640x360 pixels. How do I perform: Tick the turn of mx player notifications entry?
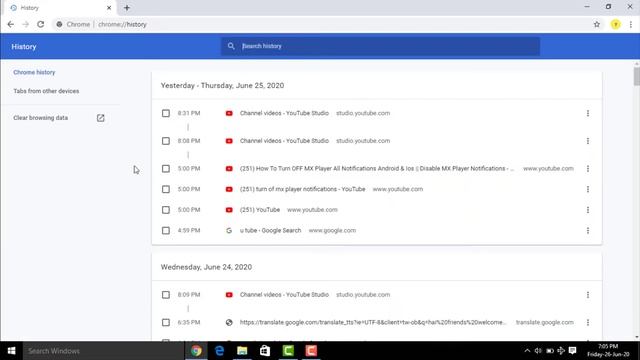tap(166, 189)
